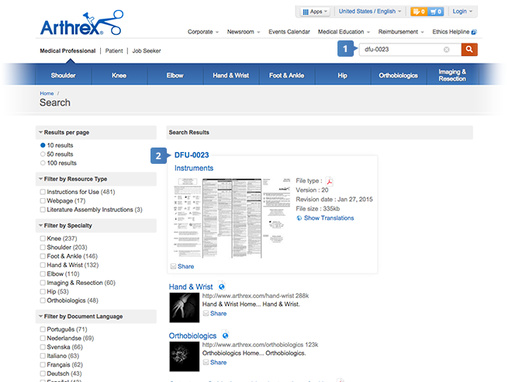The width and height of the screenshot is (512, 382).
Task: Clear the search field with the X icon
Action: coord(446,50)
